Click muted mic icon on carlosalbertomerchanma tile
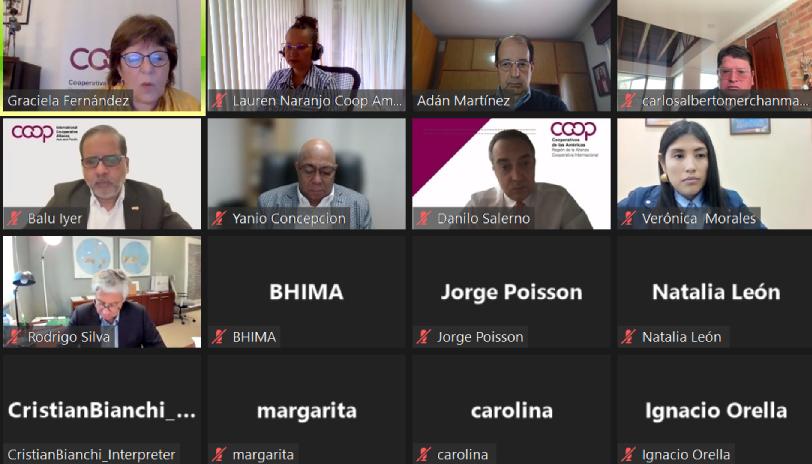This screenshot has height=464, width=812. coord(629,100)
